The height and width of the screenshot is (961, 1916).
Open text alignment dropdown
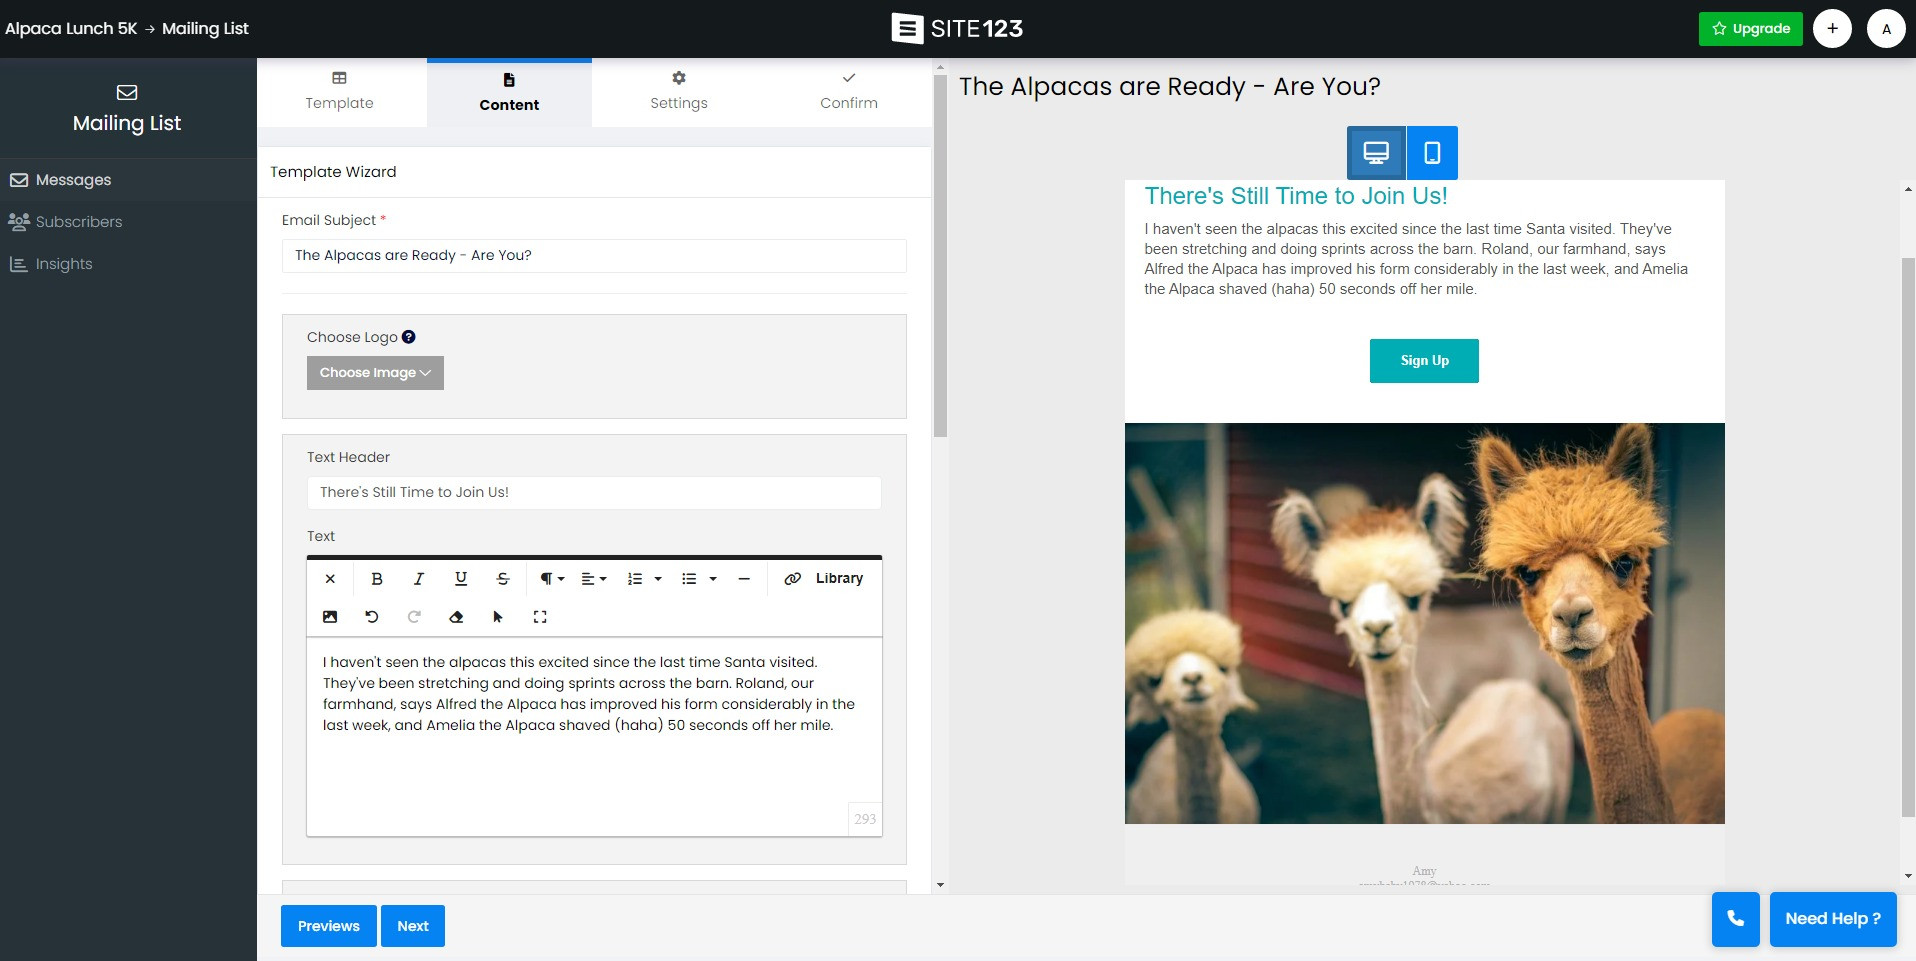coord(594,579)
